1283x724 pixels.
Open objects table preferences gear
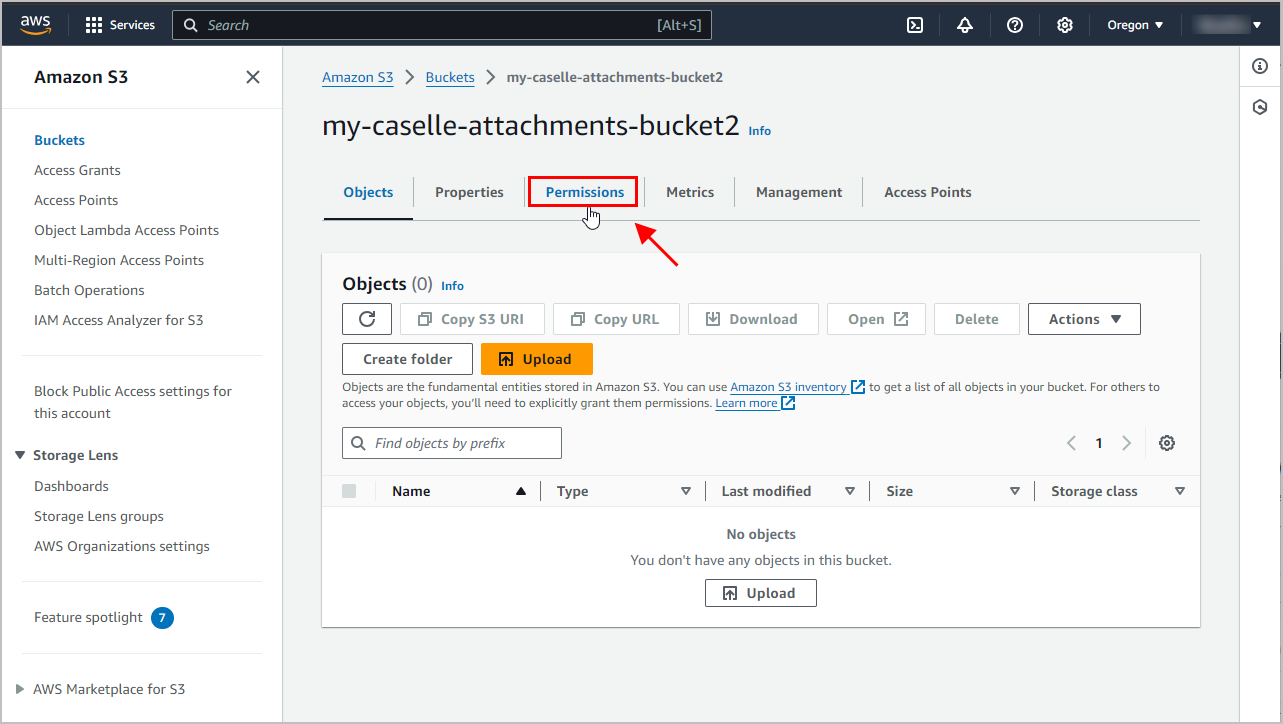[1166, 443]
